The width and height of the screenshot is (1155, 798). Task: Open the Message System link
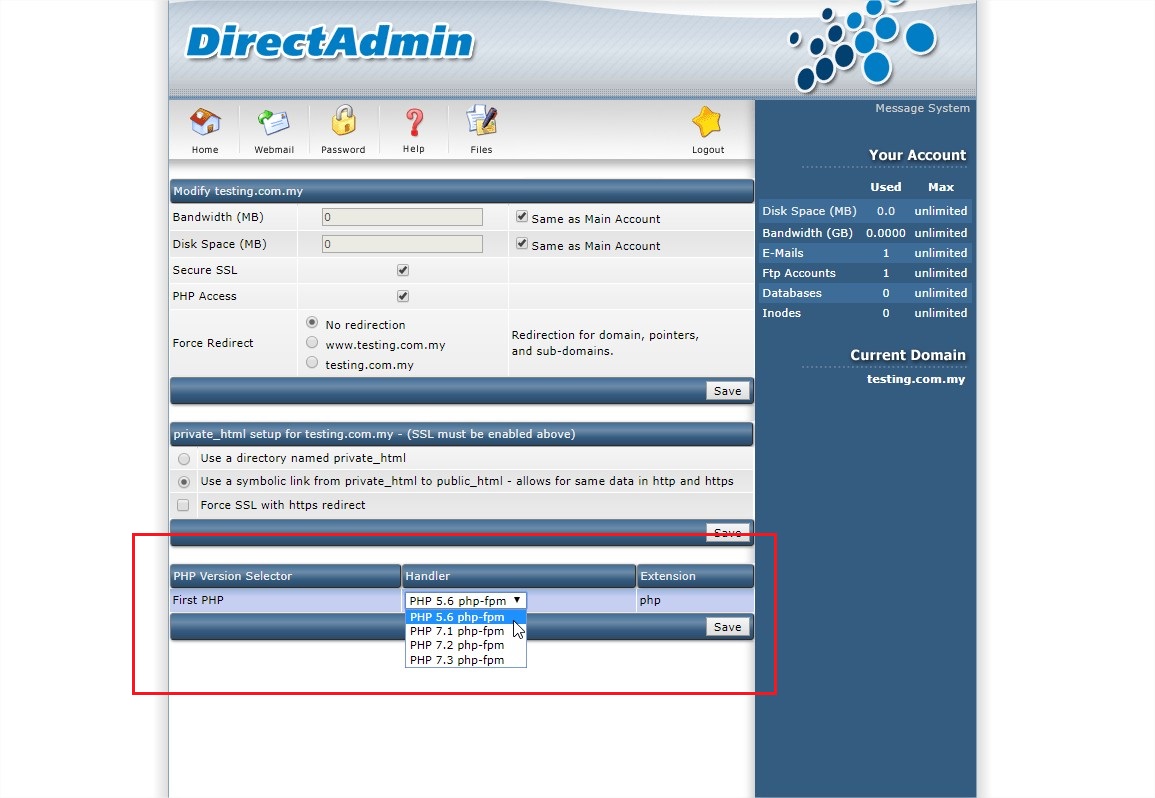tap(922, 108)
